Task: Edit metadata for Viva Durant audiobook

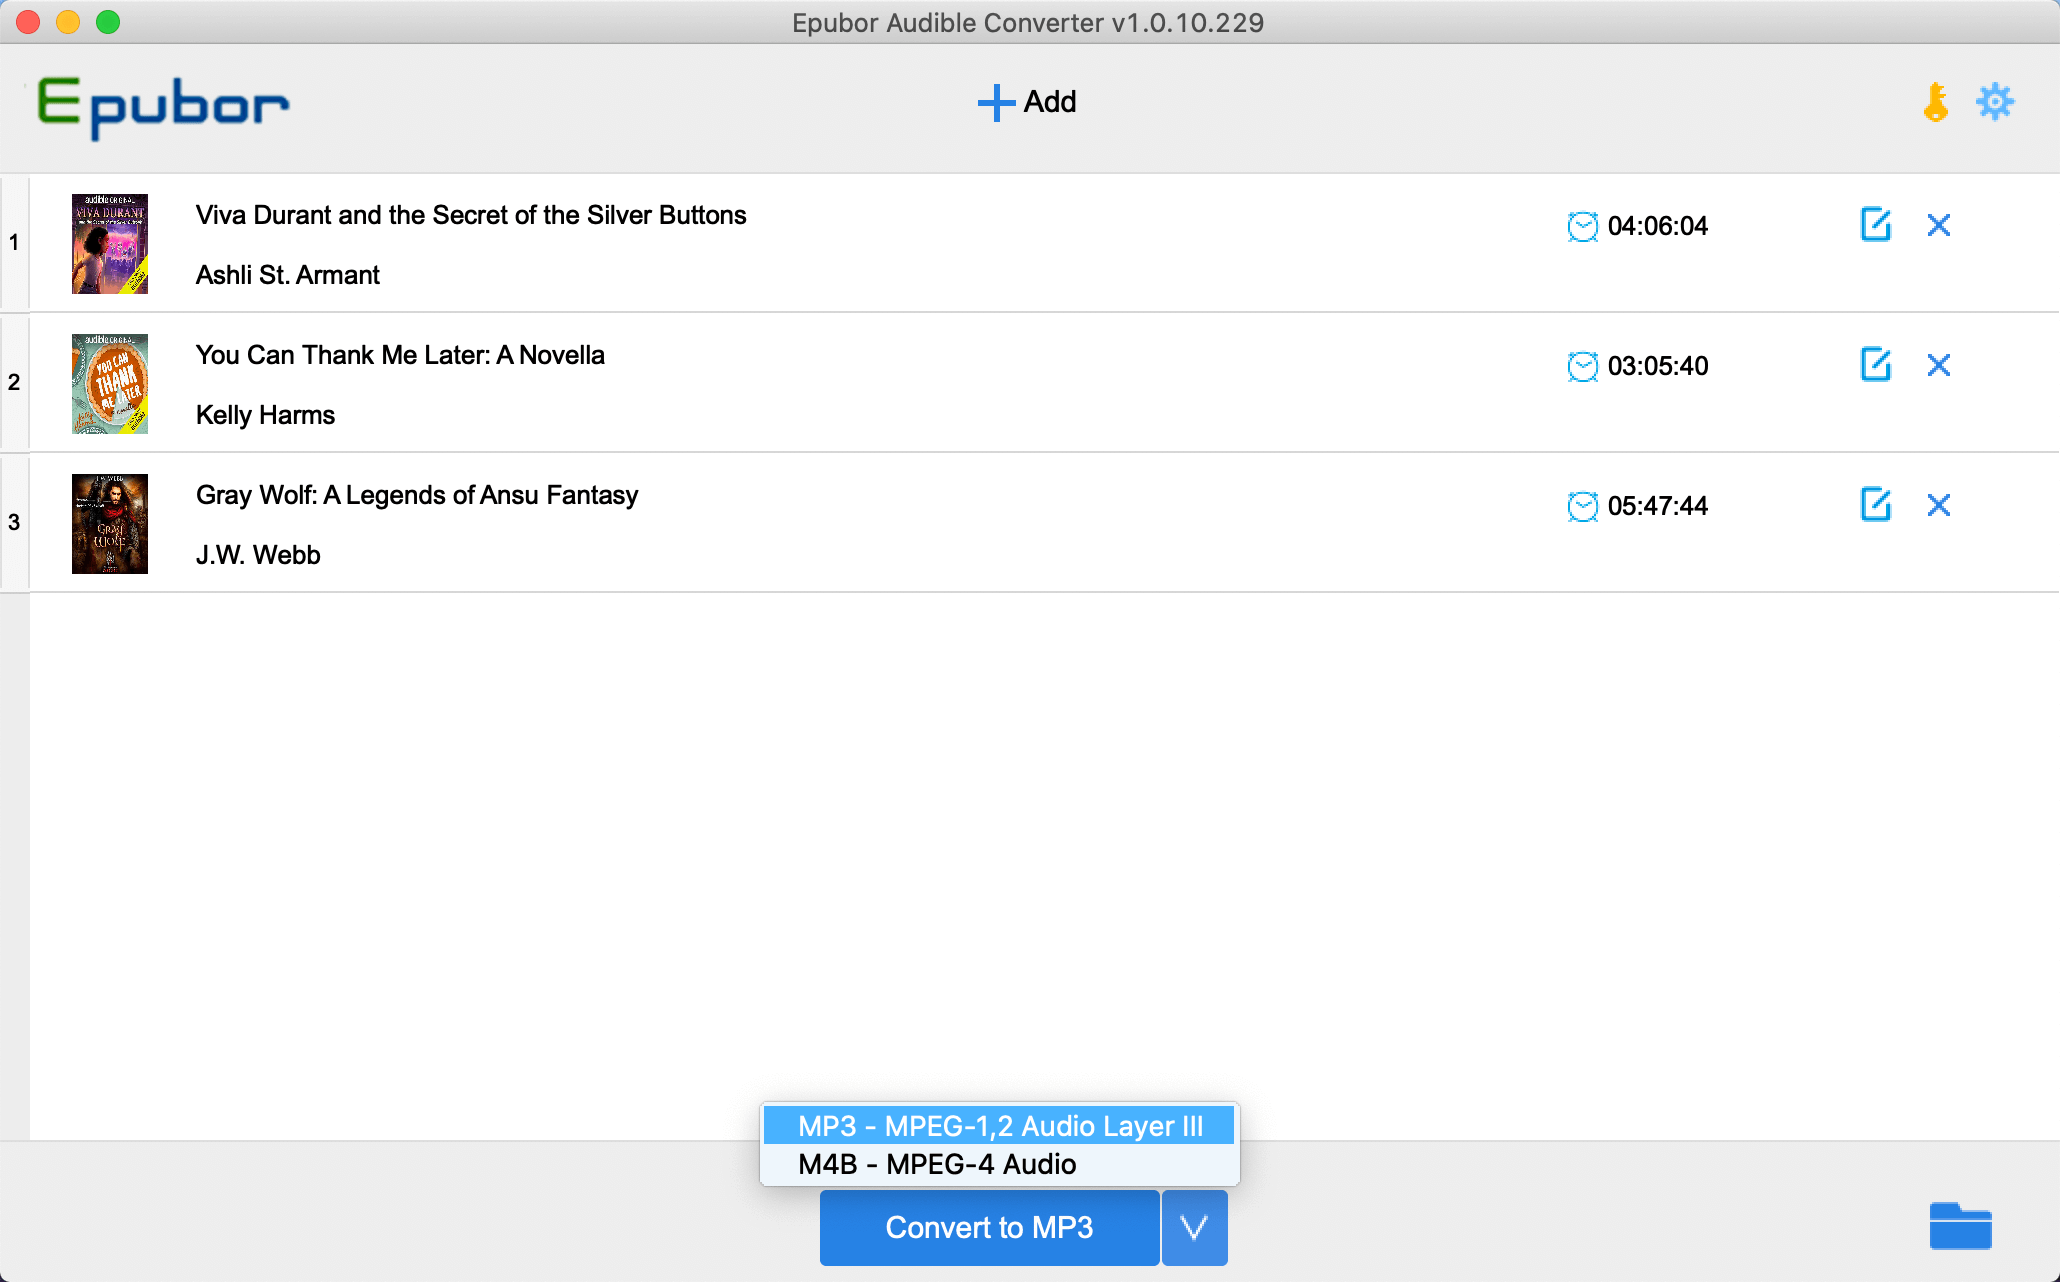Action: 1876,225
